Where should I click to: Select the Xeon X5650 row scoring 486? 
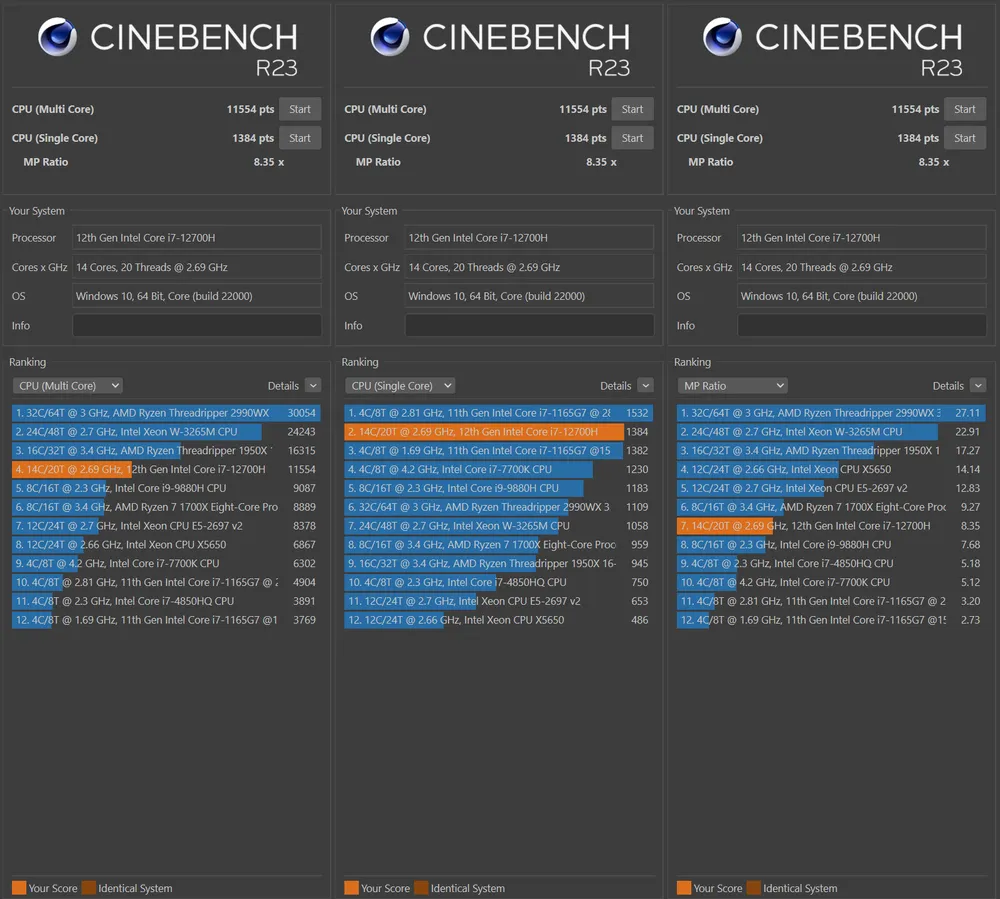coord(497,620)
